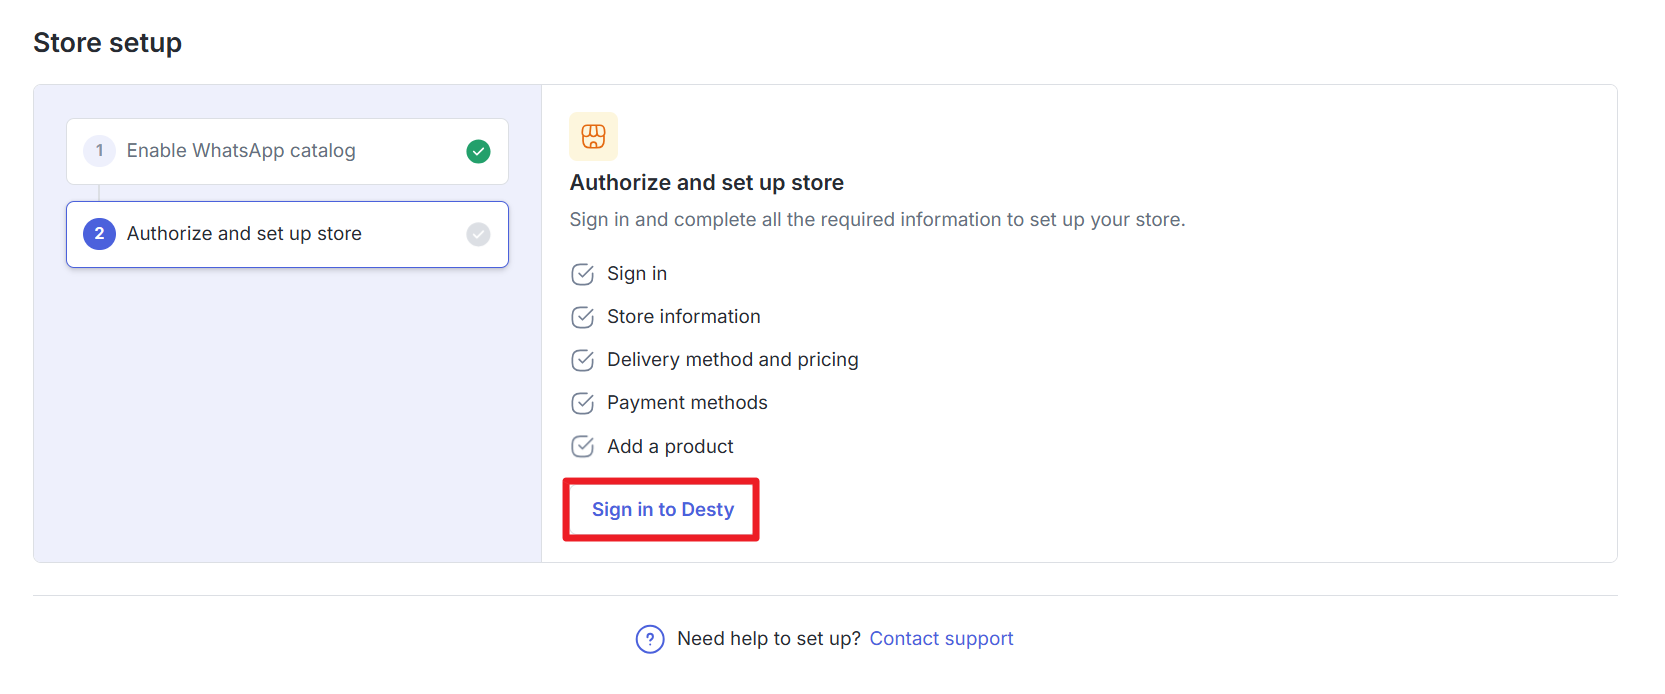Toggle the Add a product checkbox
1665x694 pixels.
point(582,446)
